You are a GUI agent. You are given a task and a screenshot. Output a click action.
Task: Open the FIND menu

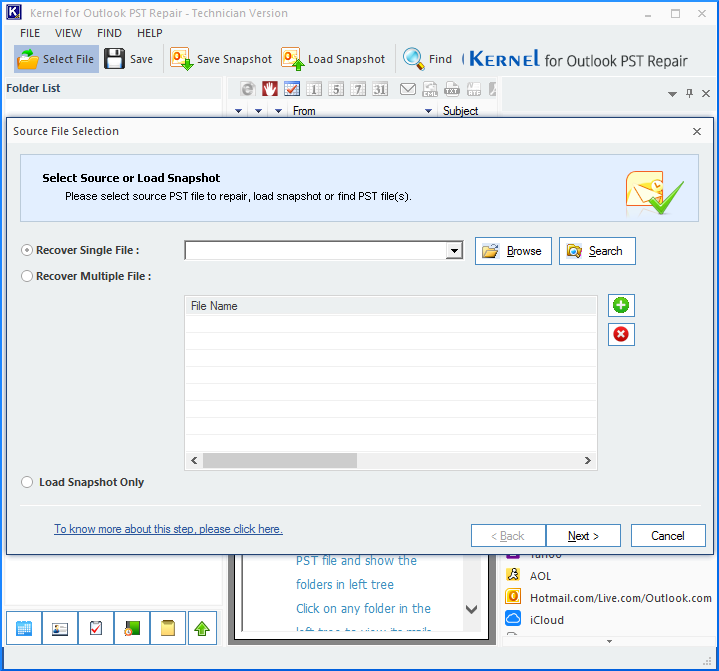tap(109, 33)
